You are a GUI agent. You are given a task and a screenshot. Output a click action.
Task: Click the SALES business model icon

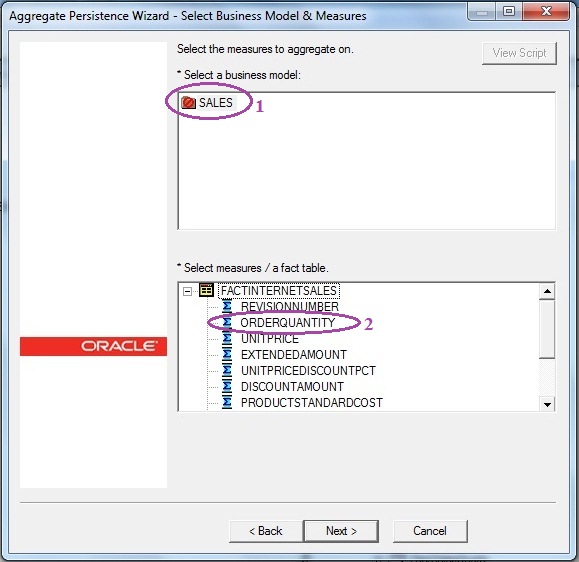[188, 103]
